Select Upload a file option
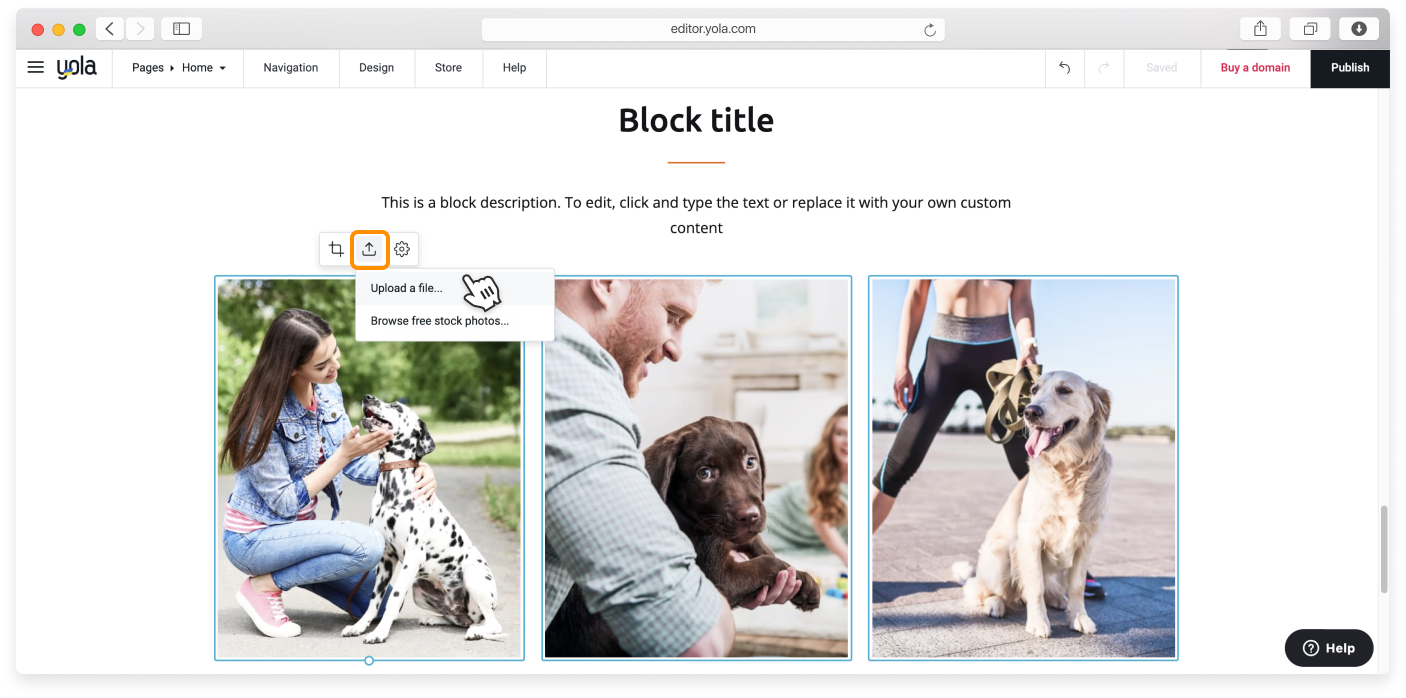Viewport: 1406px width, 698px height. pos(406,288)
